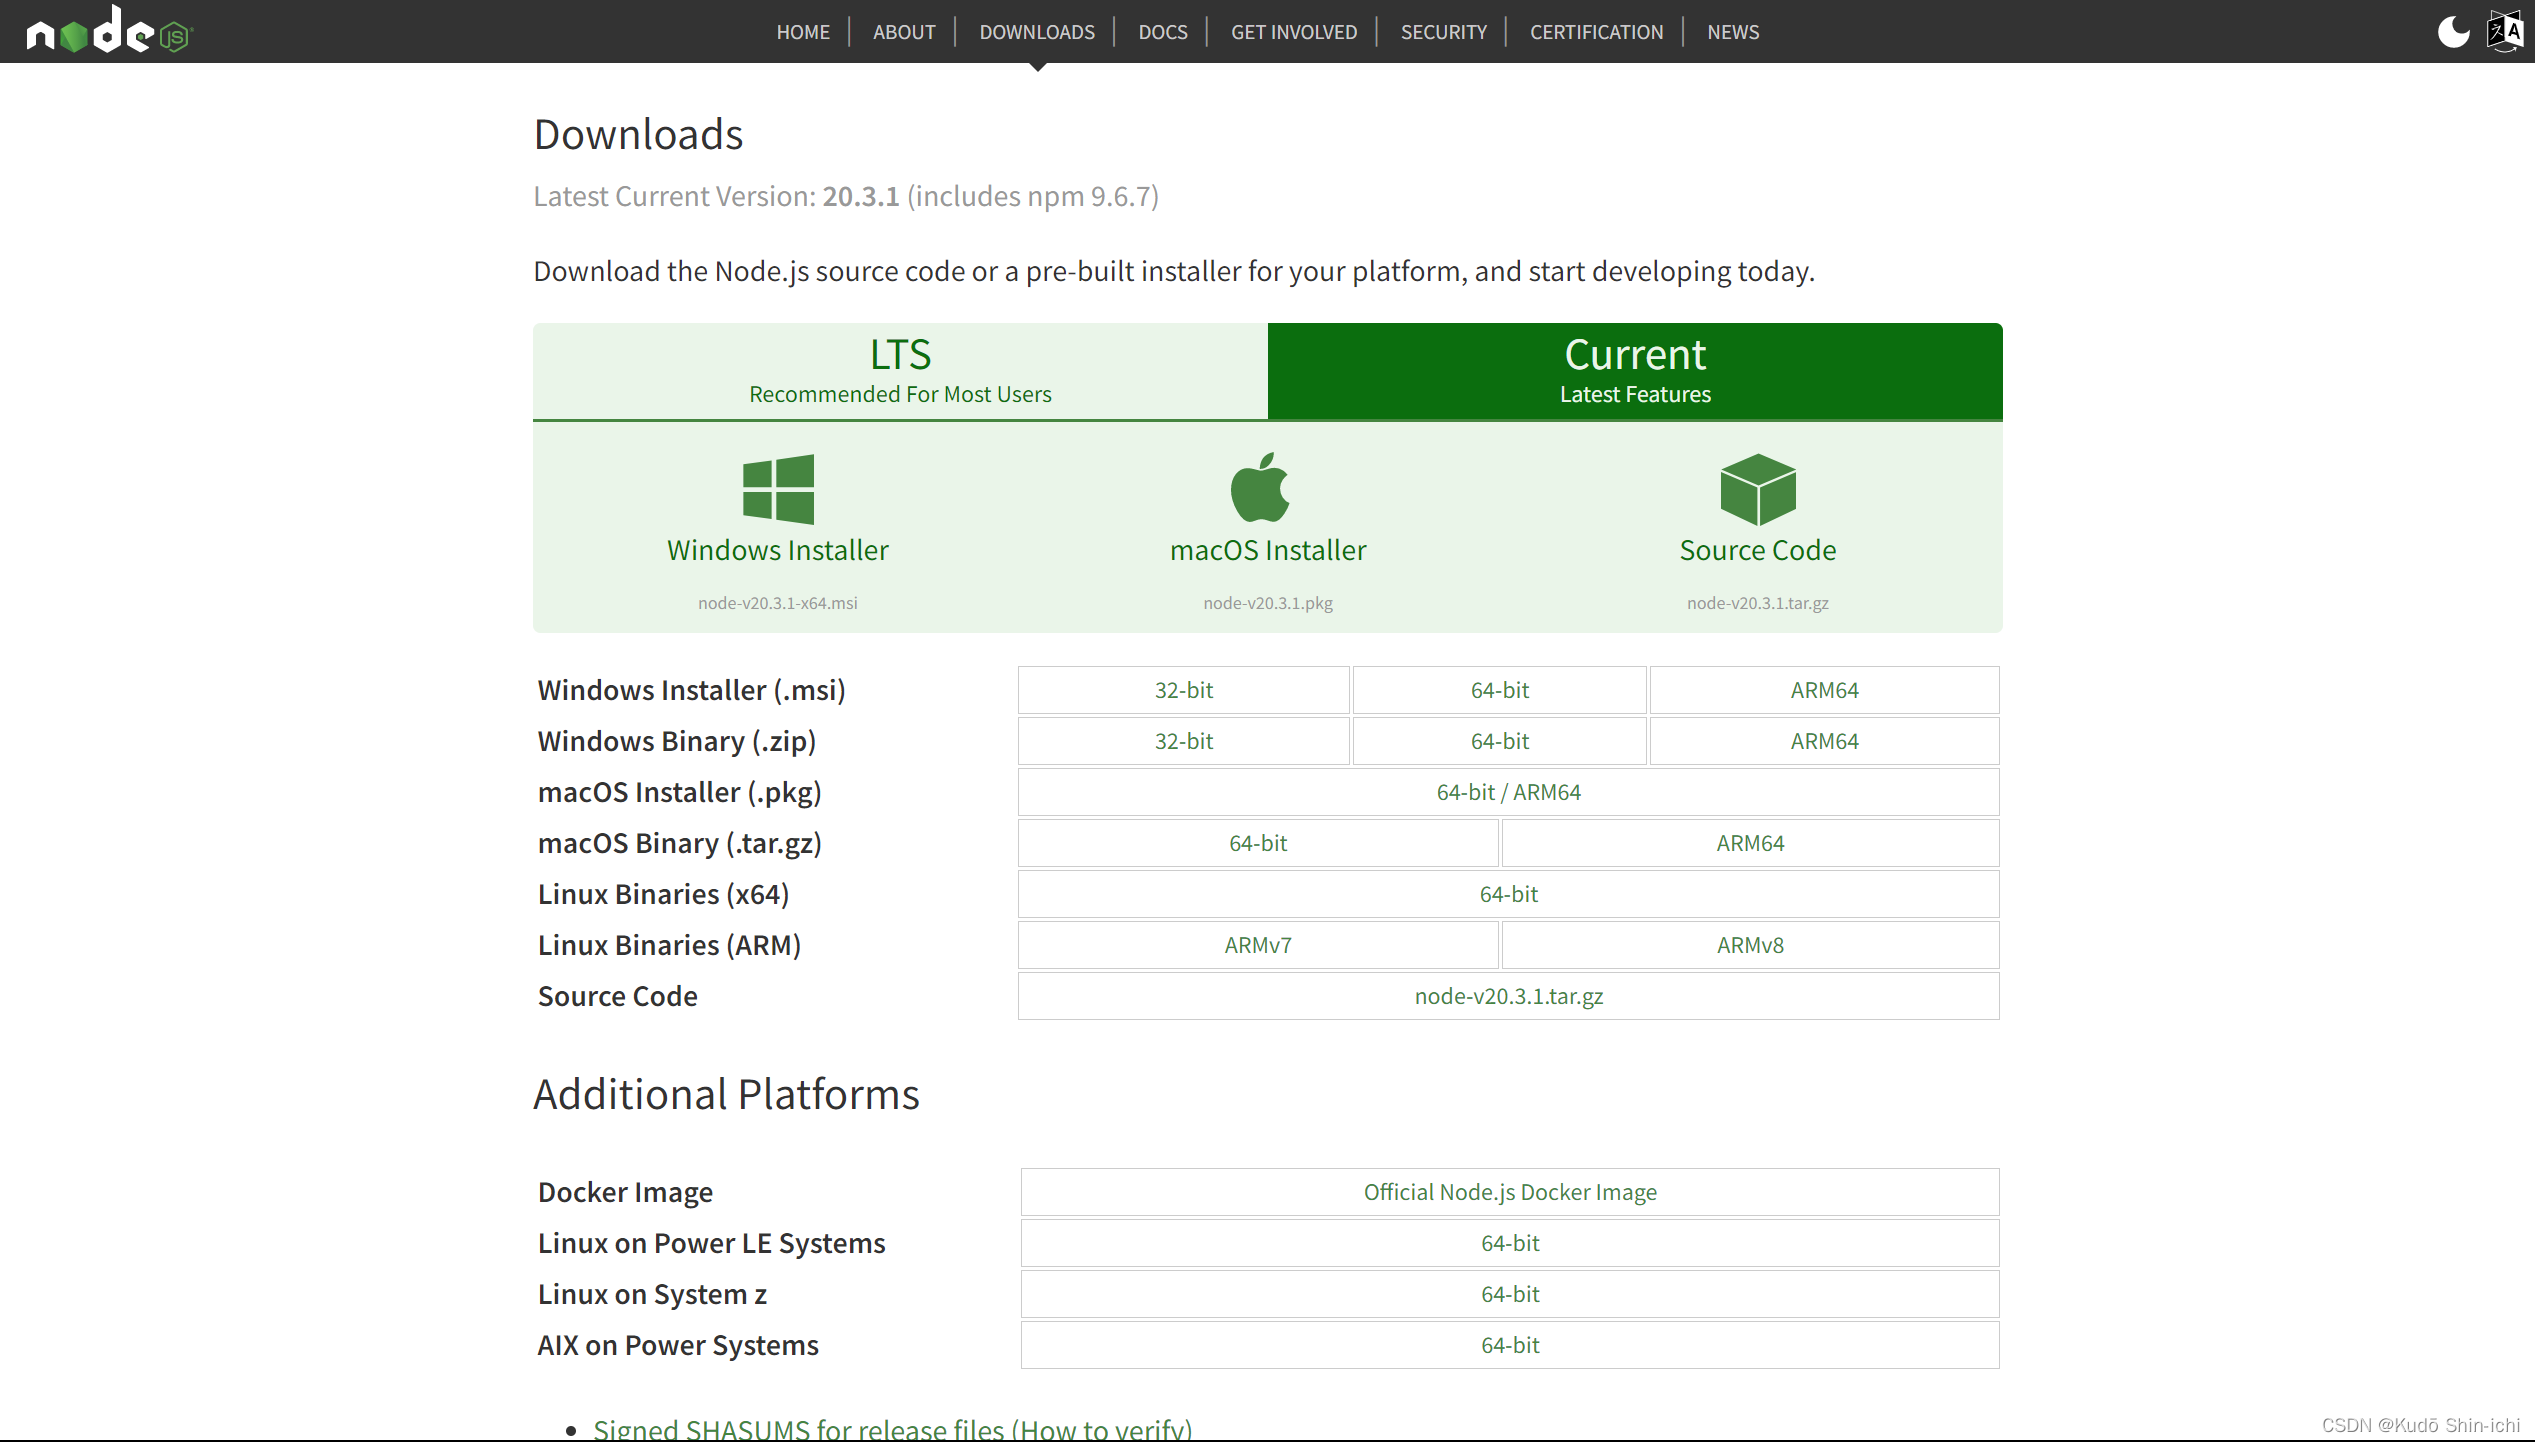Download node-v20.3.1.tar.gz under Source Code icon
2535x1442 pixels.
1758,603
